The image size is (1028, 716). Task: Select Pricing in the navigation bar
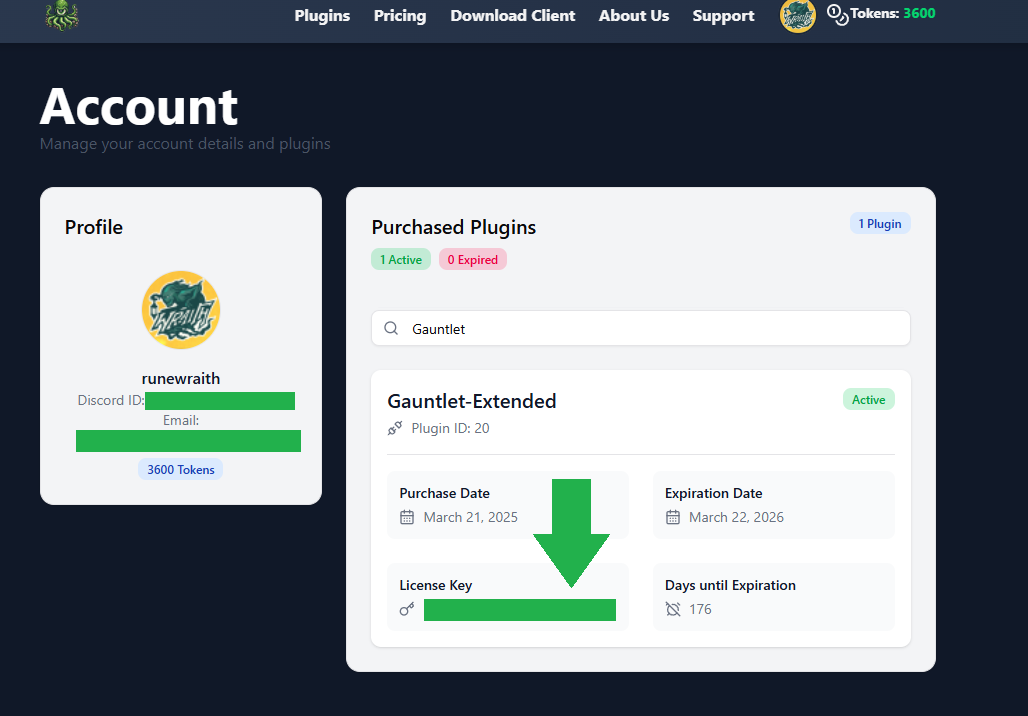[399, 16]
